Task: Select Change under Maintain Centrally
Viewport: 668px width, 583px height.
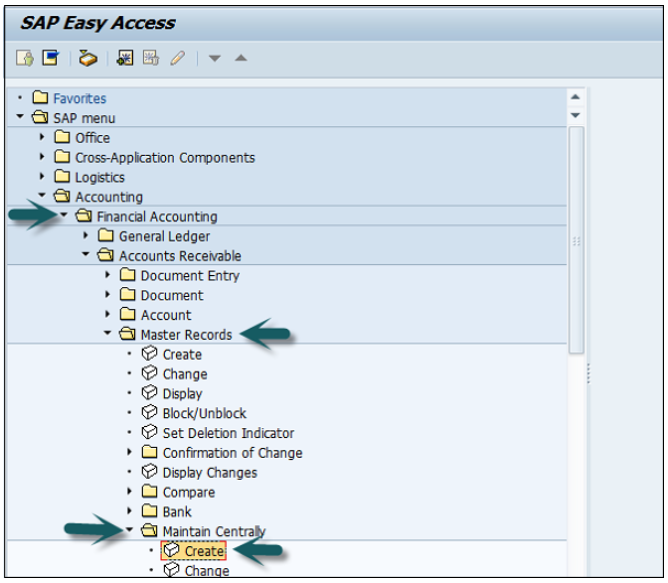Action: pos(207,571)
